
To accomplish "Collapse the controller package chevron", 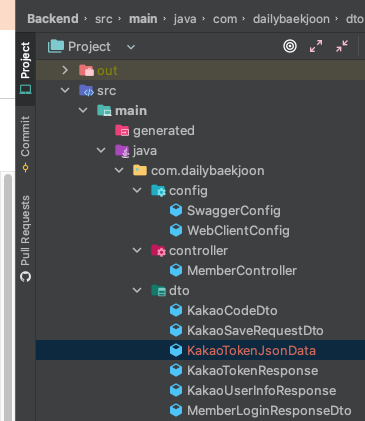I will [137, 250].
